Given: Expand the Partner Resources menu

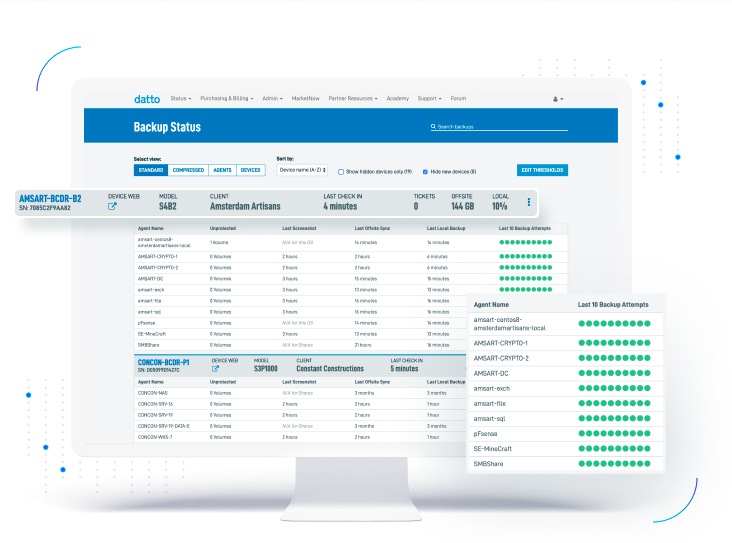Looking at the screenshot, I should pos(353,99).
